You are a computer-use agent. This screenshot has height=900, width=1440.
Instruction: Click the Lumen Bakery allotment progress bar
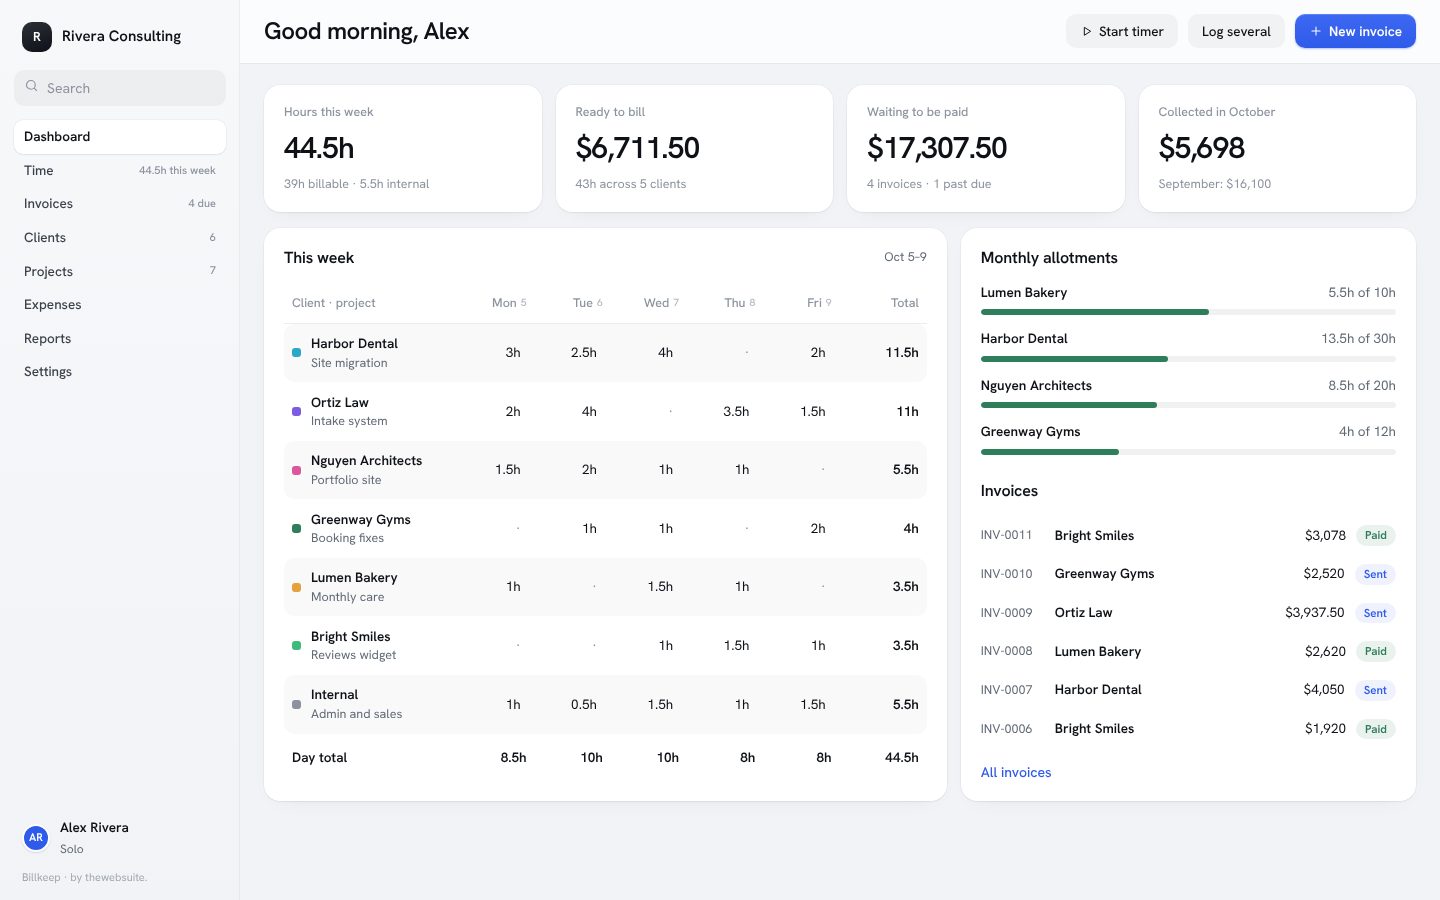1188,312
